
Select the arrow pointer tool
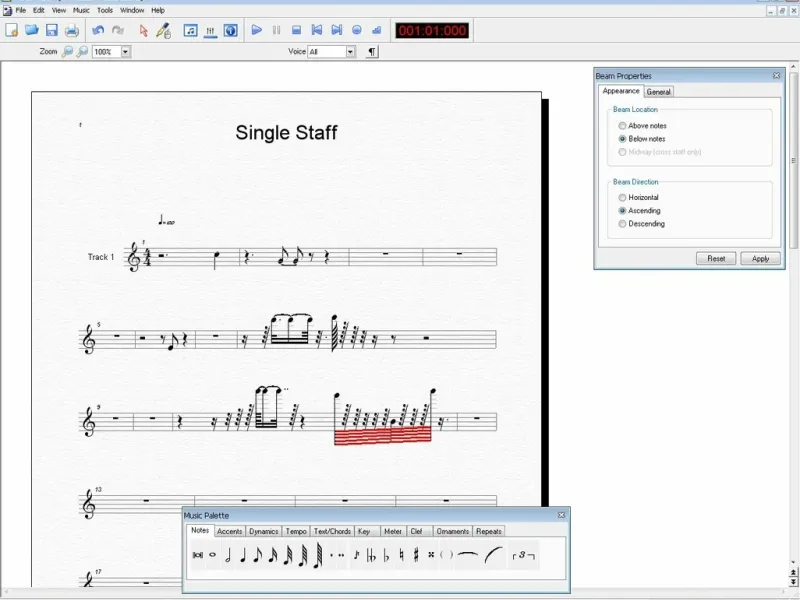pos(143,31)
